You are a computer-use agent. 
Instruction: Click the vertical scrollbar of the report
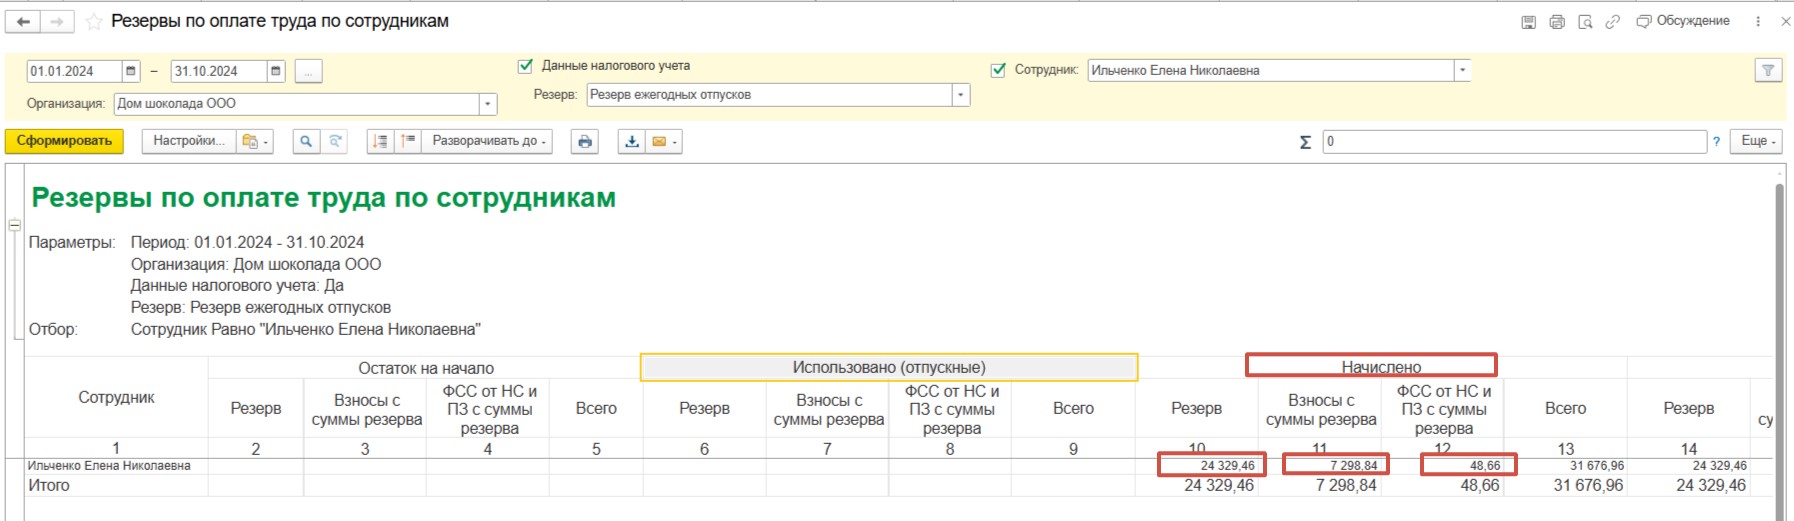(1780, 340)
